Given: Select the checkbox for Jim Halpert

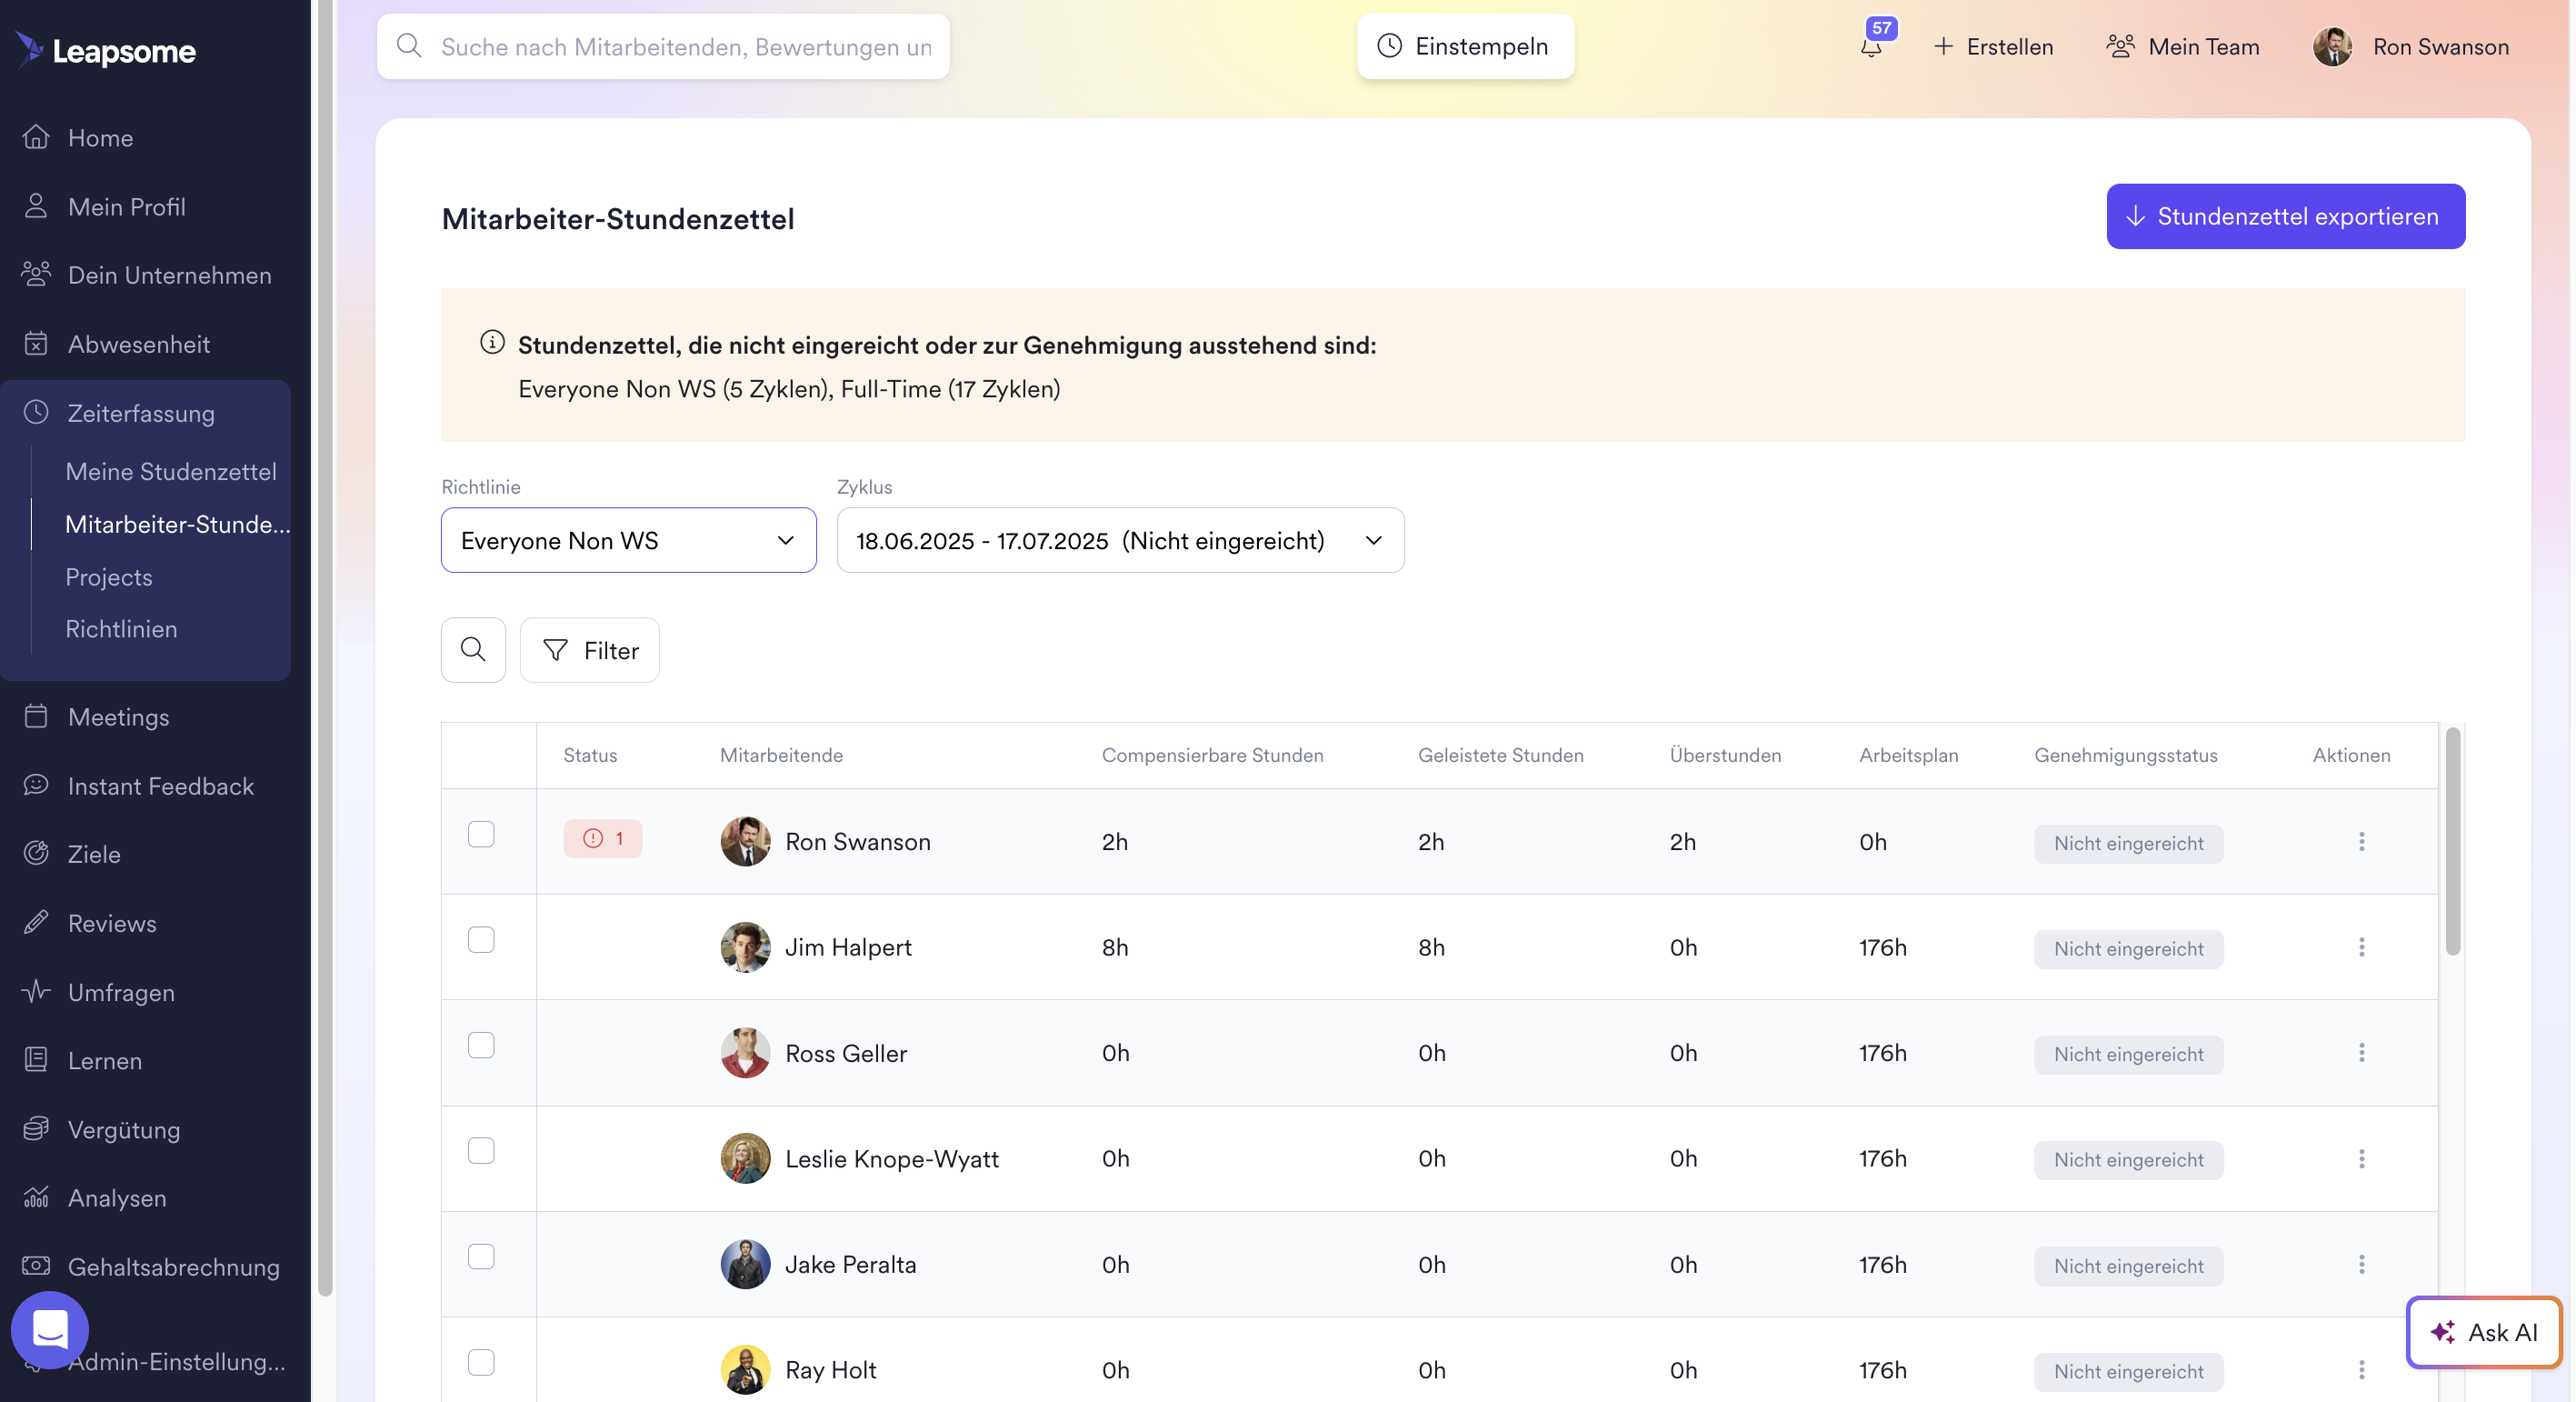Looking at the screenshot, I should pos(481,940).
